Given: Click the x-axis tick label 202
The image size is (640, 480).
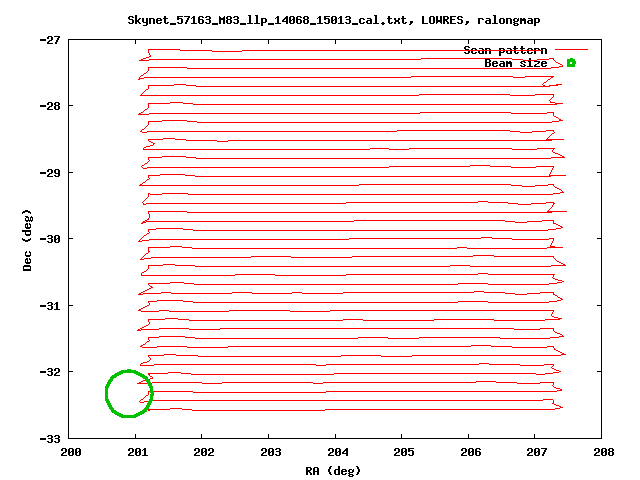Looking at the screenshot, I should point(204,452).
